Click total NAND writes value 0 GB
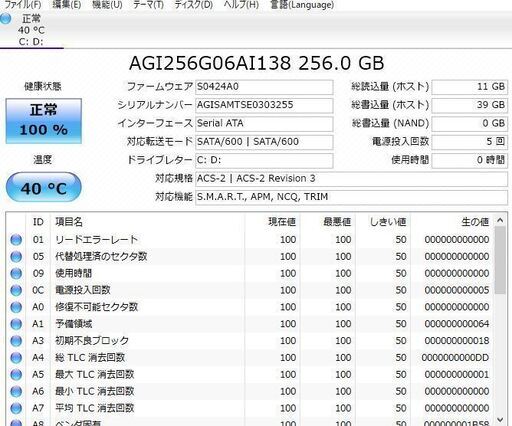 point(470,124)
